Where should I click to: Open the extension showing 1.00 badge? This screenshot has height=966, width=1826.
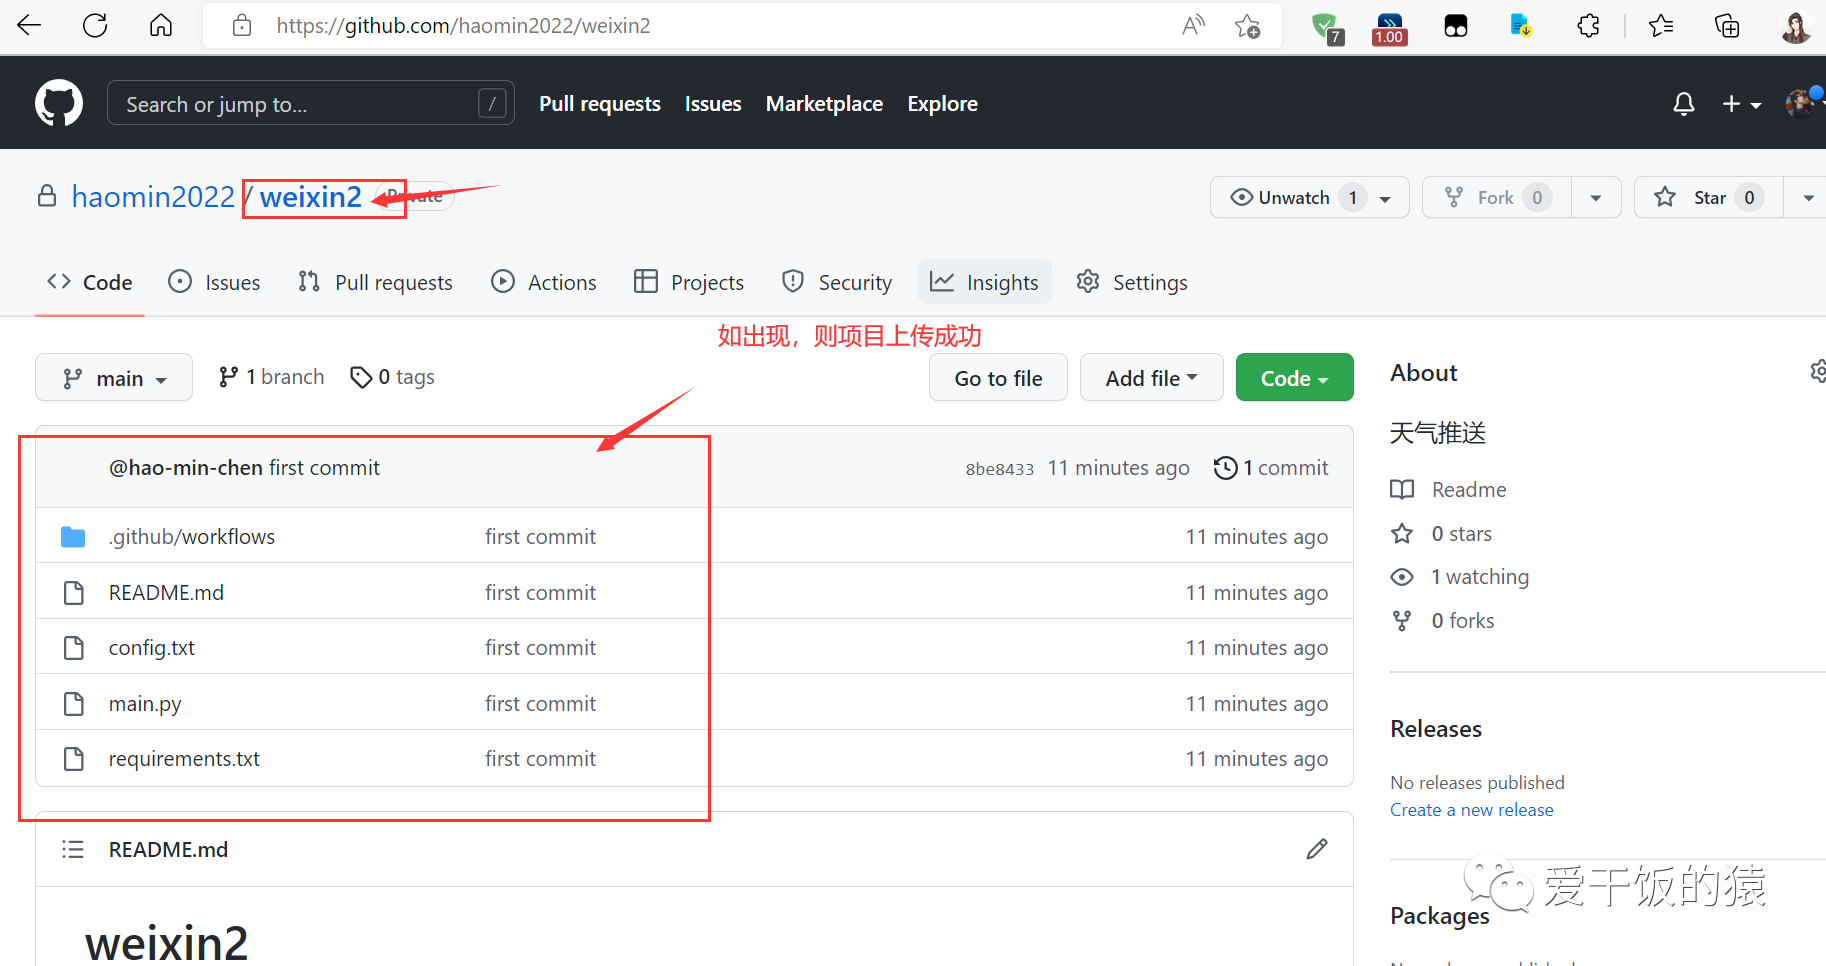click(1390, 28)
